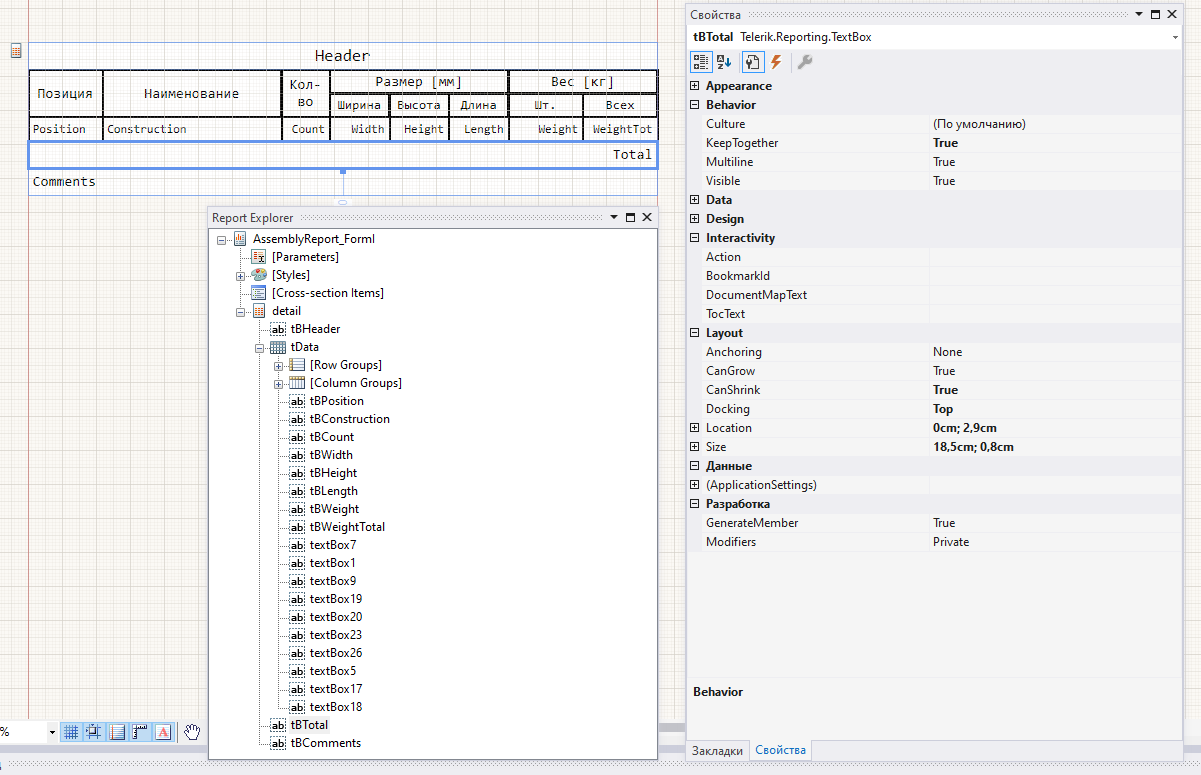Open the tBTotal object selector dropdown
The height and width of the screenshot is (775, 1201).
point(1174,37)
